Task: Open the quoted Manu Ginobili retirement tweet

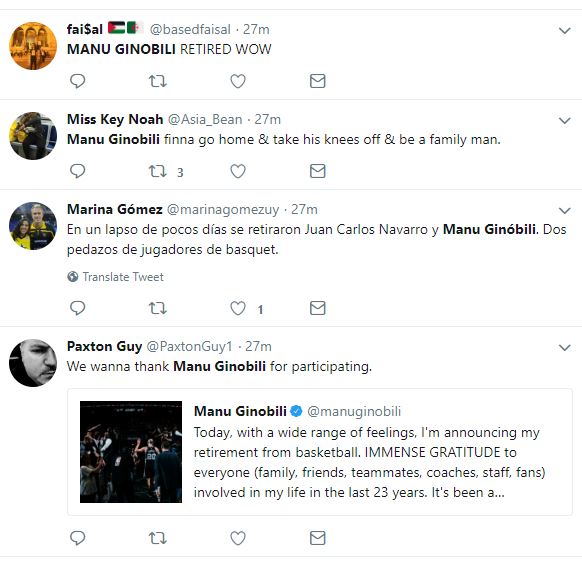Action: click(320, 452)
